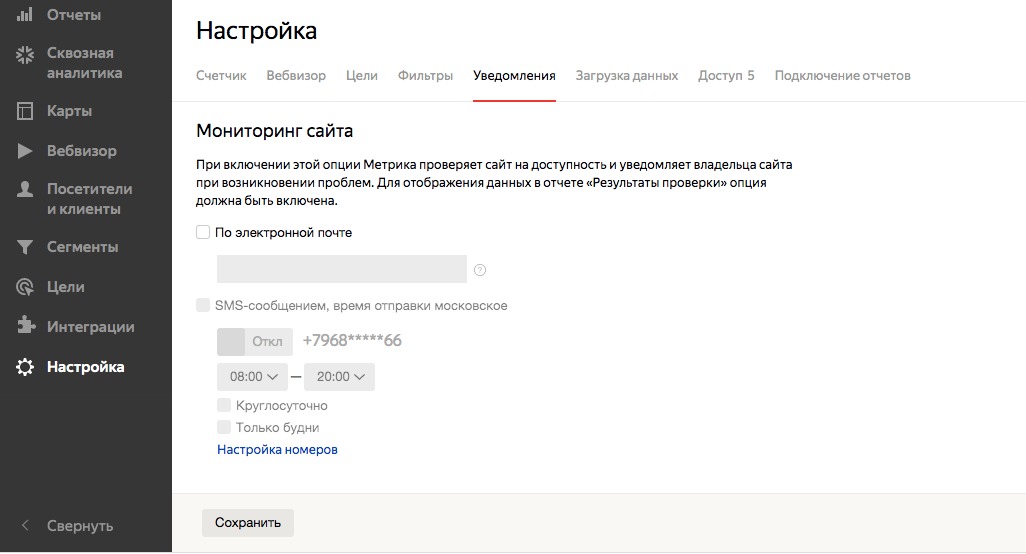Click the email field help question icon
This screenshot has width=1026, height=554.
click(480, 270)
